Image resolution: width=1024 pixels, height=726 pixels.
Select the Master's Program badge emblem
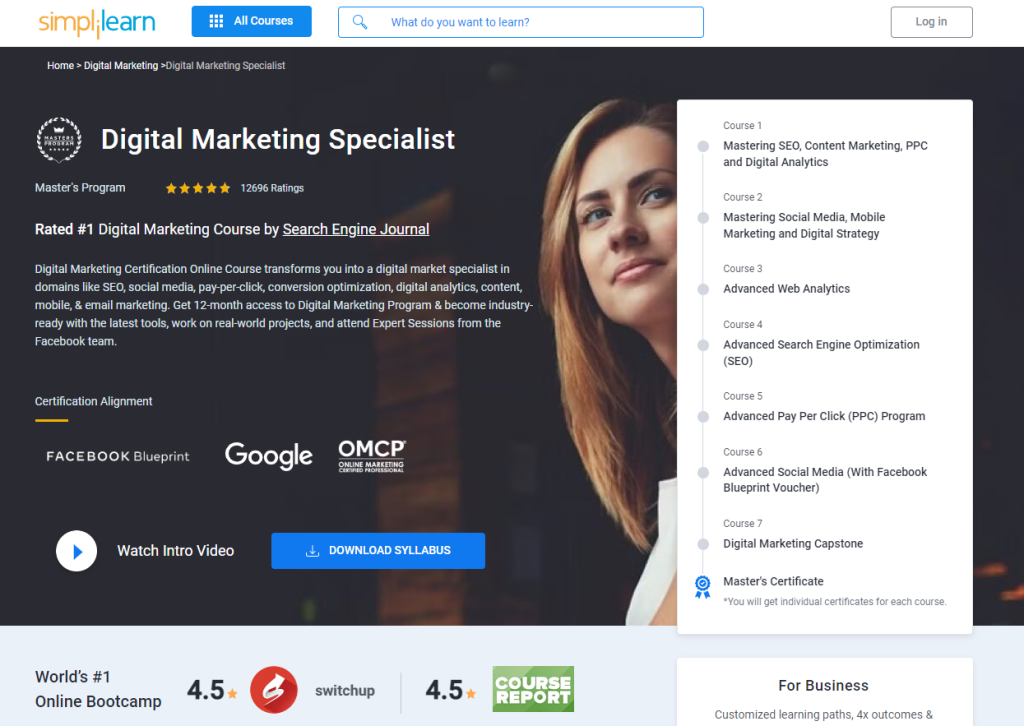pos(59,140)
